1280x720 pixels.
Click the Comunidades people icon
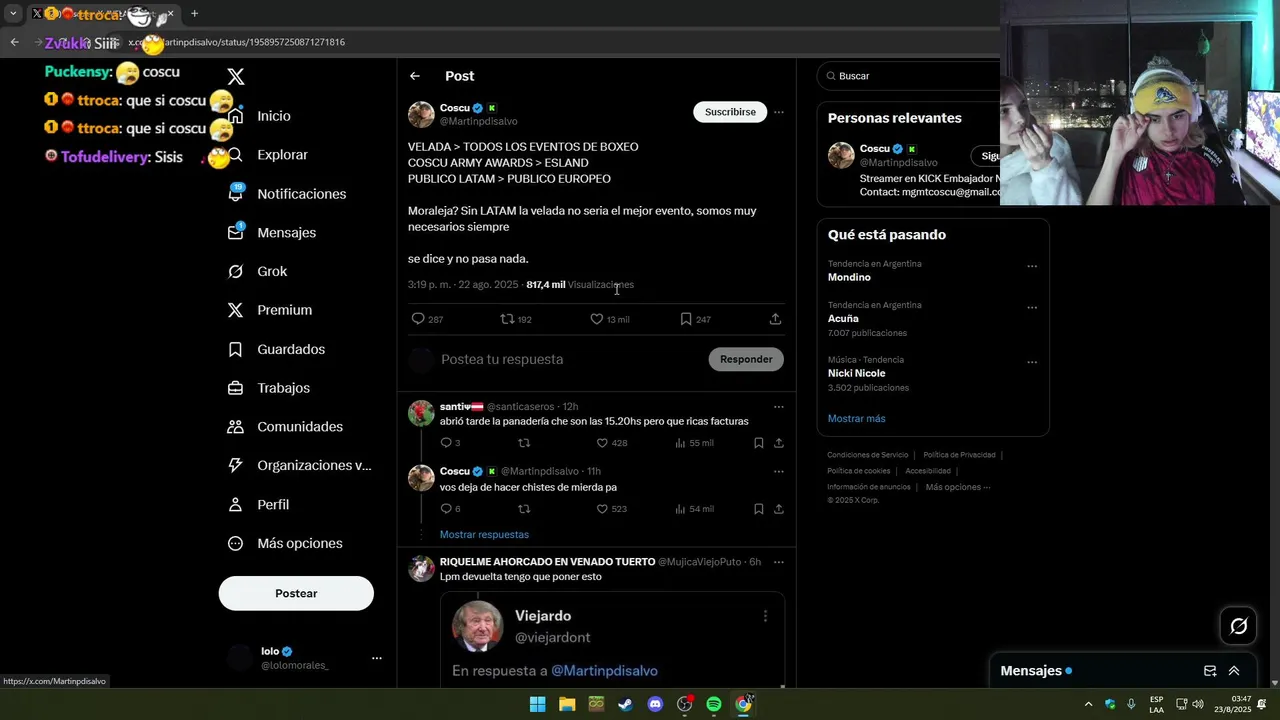236,427
